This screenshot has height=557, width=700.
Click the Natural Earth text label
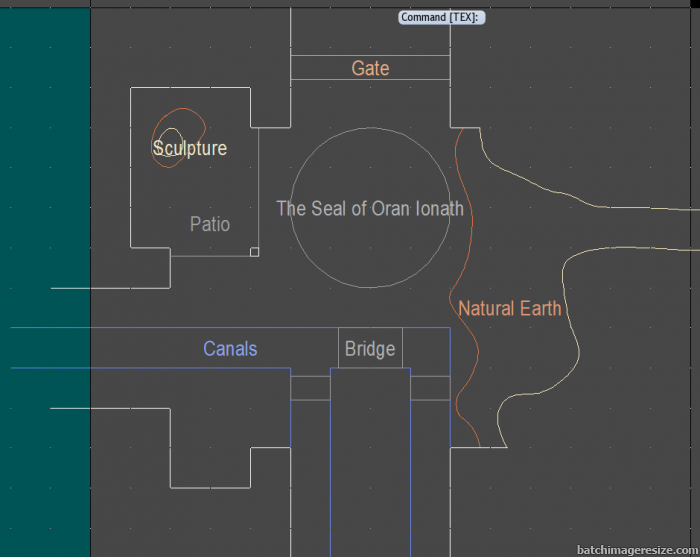(x=510, y=309)
